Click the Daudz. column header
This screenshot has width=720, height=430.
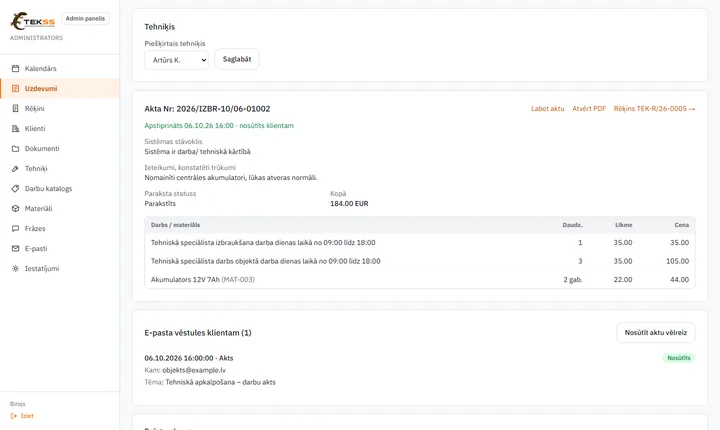pyautogui.click(x=572, y=225)
